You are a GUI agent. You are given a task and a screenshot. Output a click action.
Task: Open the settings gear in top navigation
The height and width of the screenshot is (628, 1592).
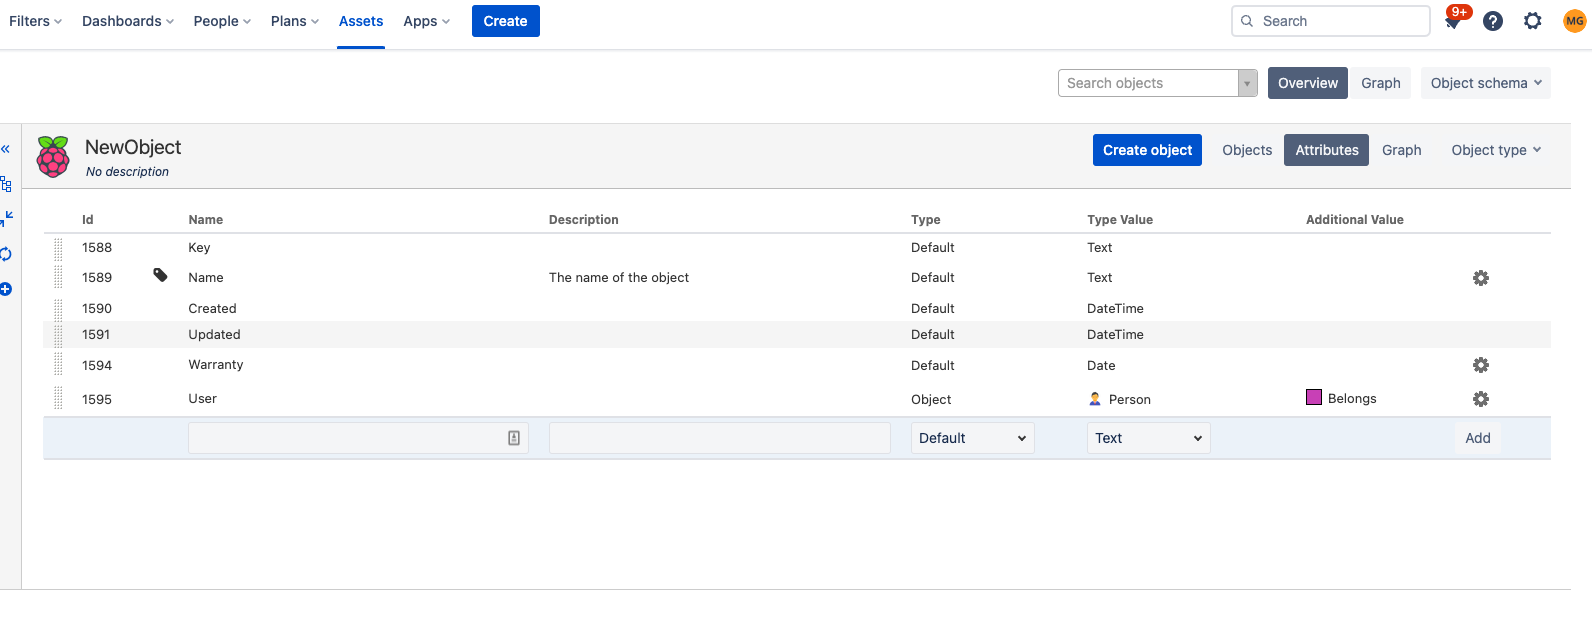pyautogui.click(x=1533, y=21)
